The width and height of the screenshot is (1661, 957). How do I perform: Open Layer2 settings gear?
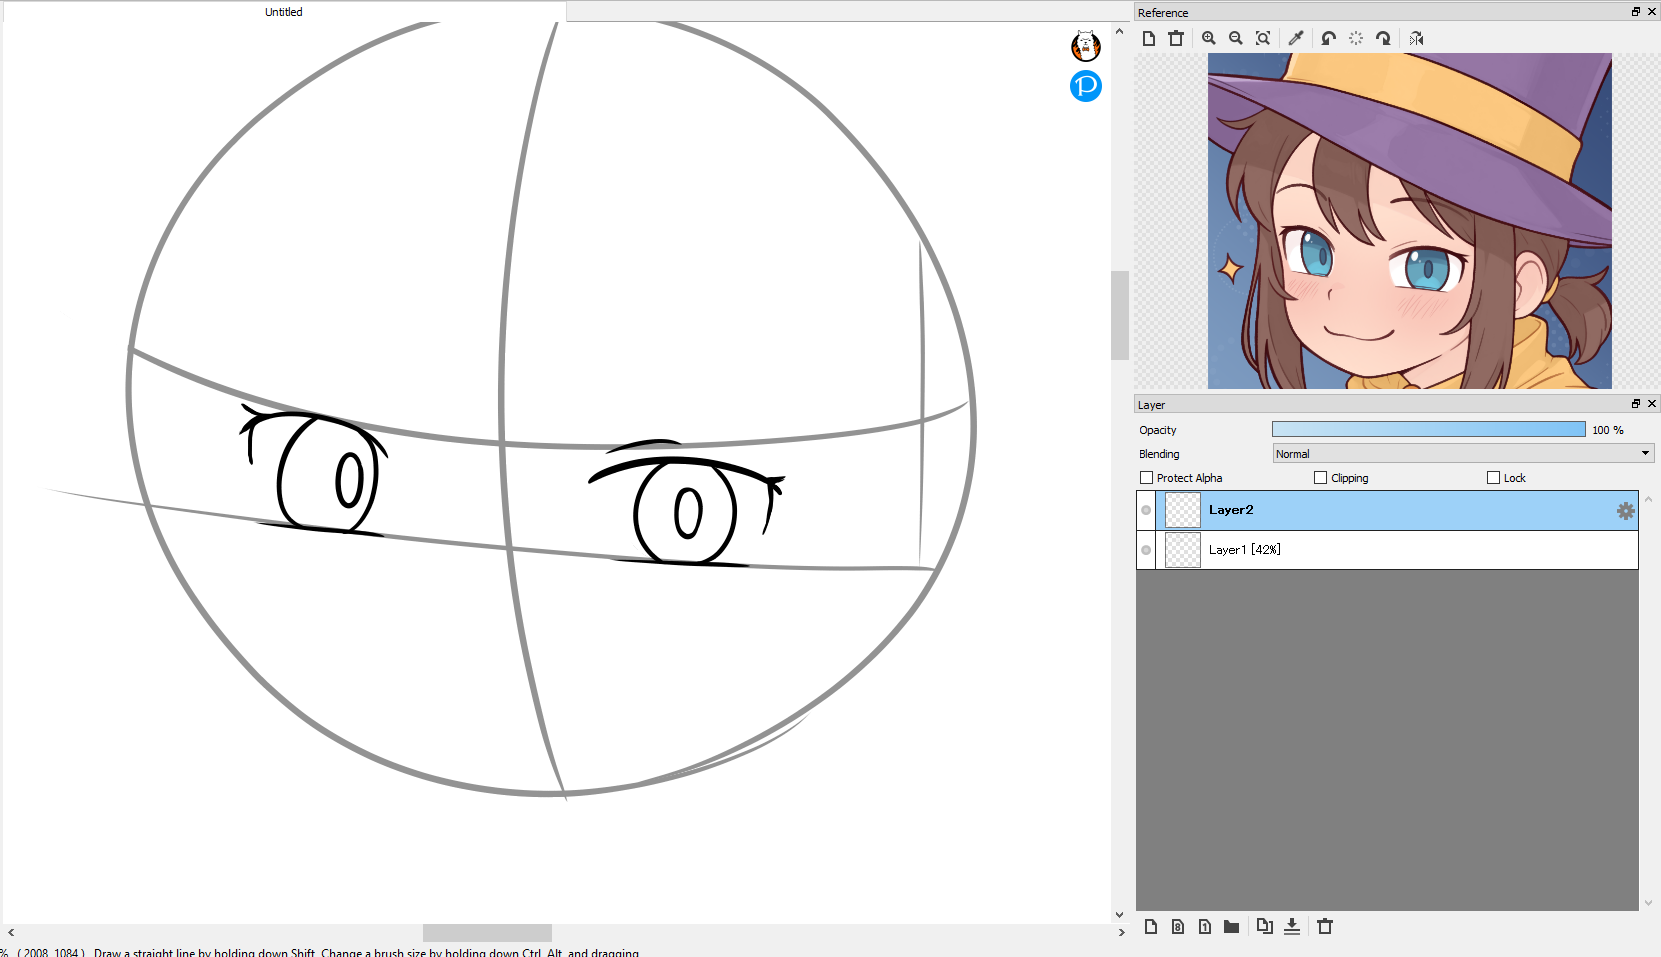tap(1625, 511)
